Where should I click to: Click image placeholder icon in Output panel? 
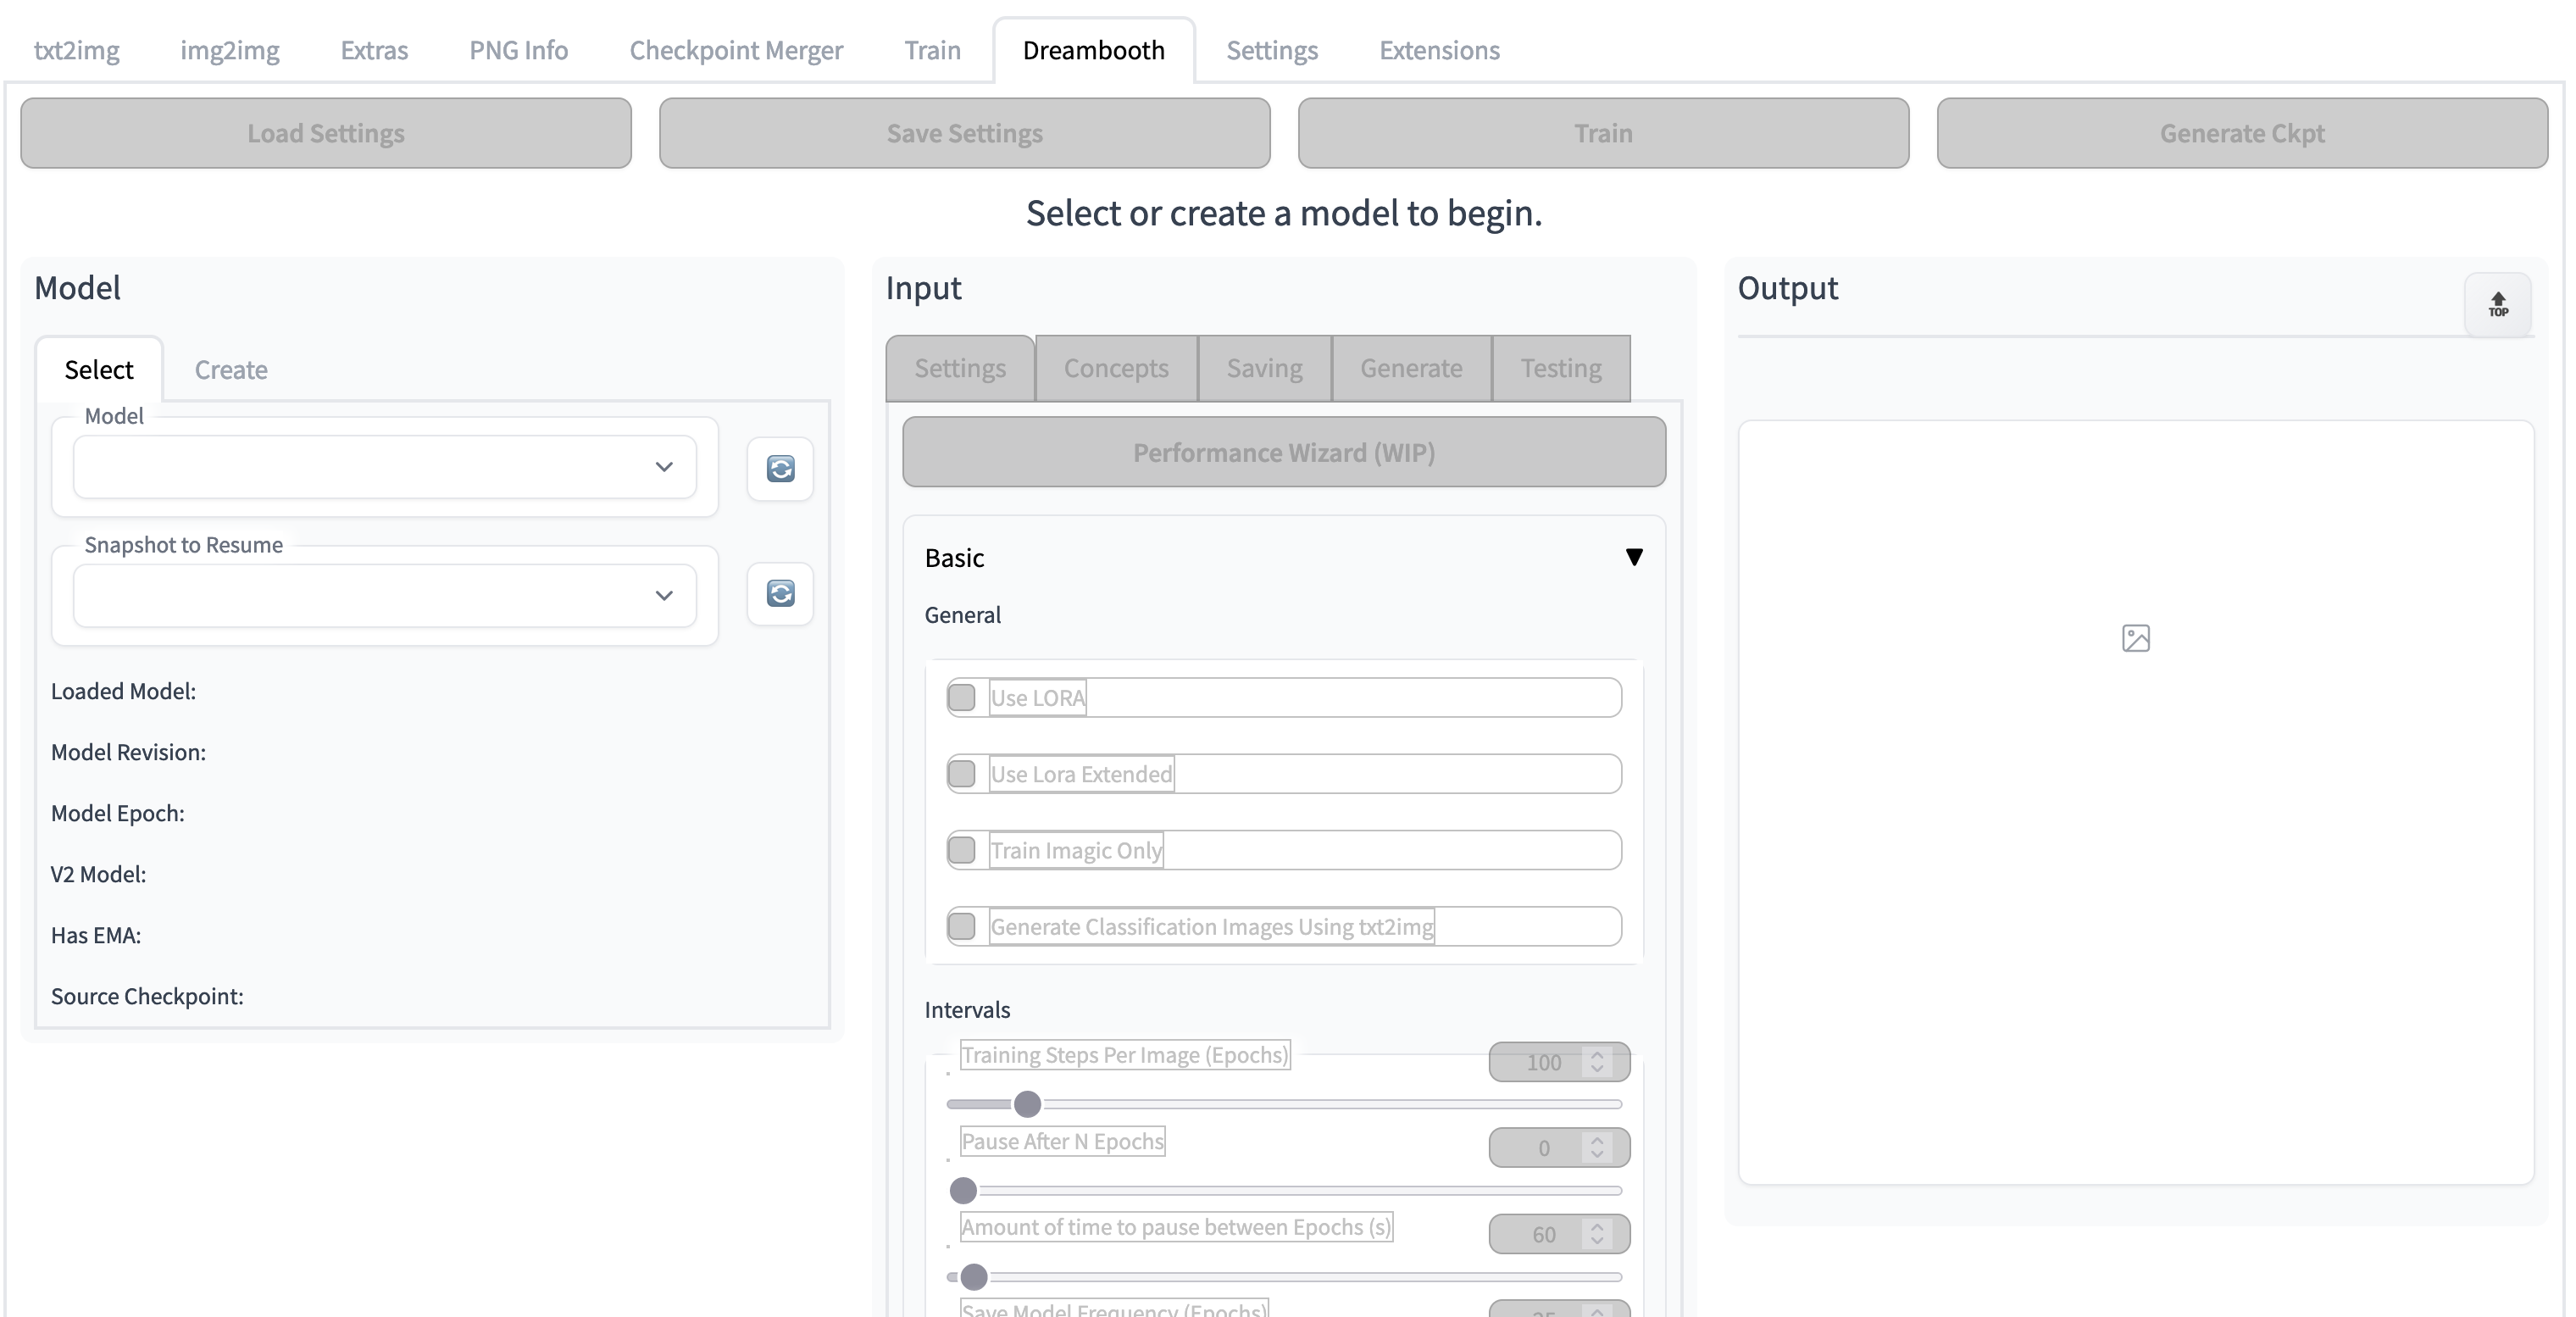pyautogui.click(x=2135, y=638)
